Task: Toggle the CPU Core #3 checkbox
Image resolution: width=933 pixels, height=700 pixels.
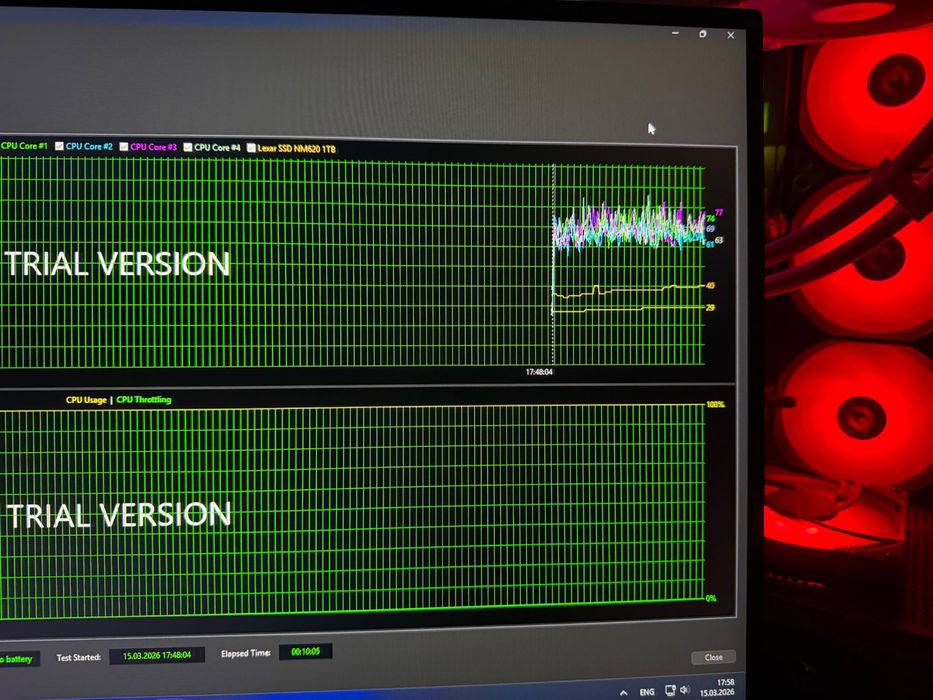Action: 124,146
